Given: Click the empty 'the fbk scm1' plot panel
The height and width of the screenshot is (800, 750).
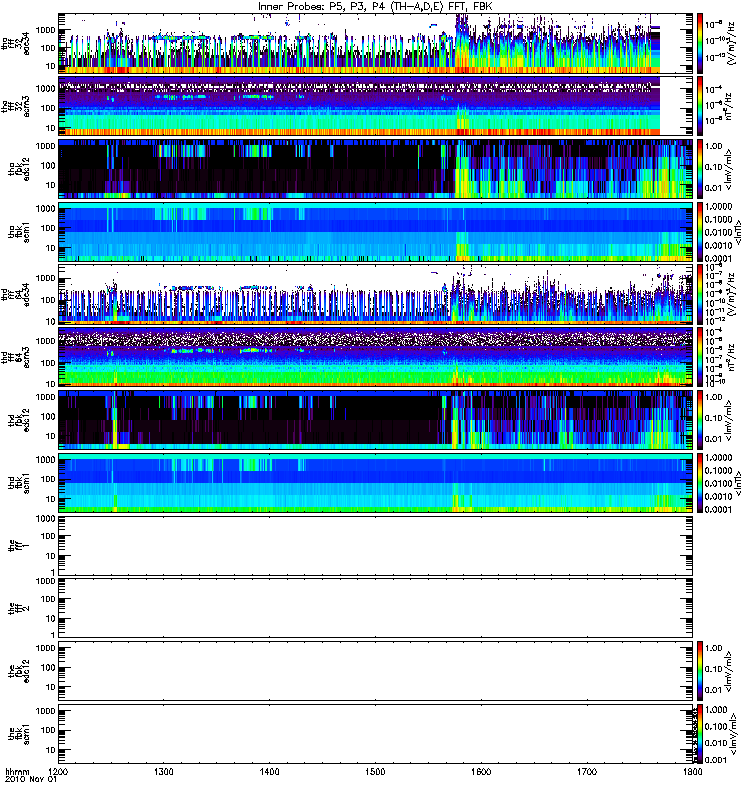Looking at the screenshot, I should [375, 734].
